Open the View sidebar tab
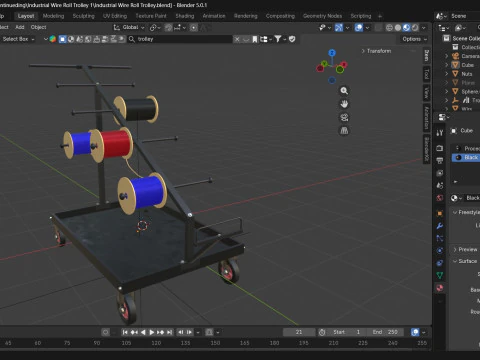Screen dimensions: 480x360 [426, 92]
